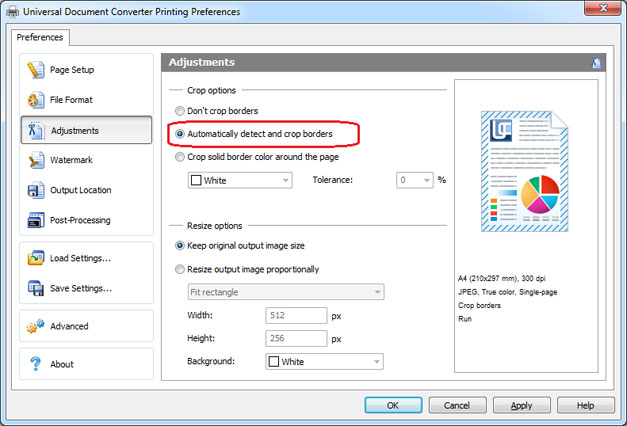Select Automatically detect and crop borders
The height and width of the screenshot is (426, 627).
pyautogui.click(x=180, y=134)
